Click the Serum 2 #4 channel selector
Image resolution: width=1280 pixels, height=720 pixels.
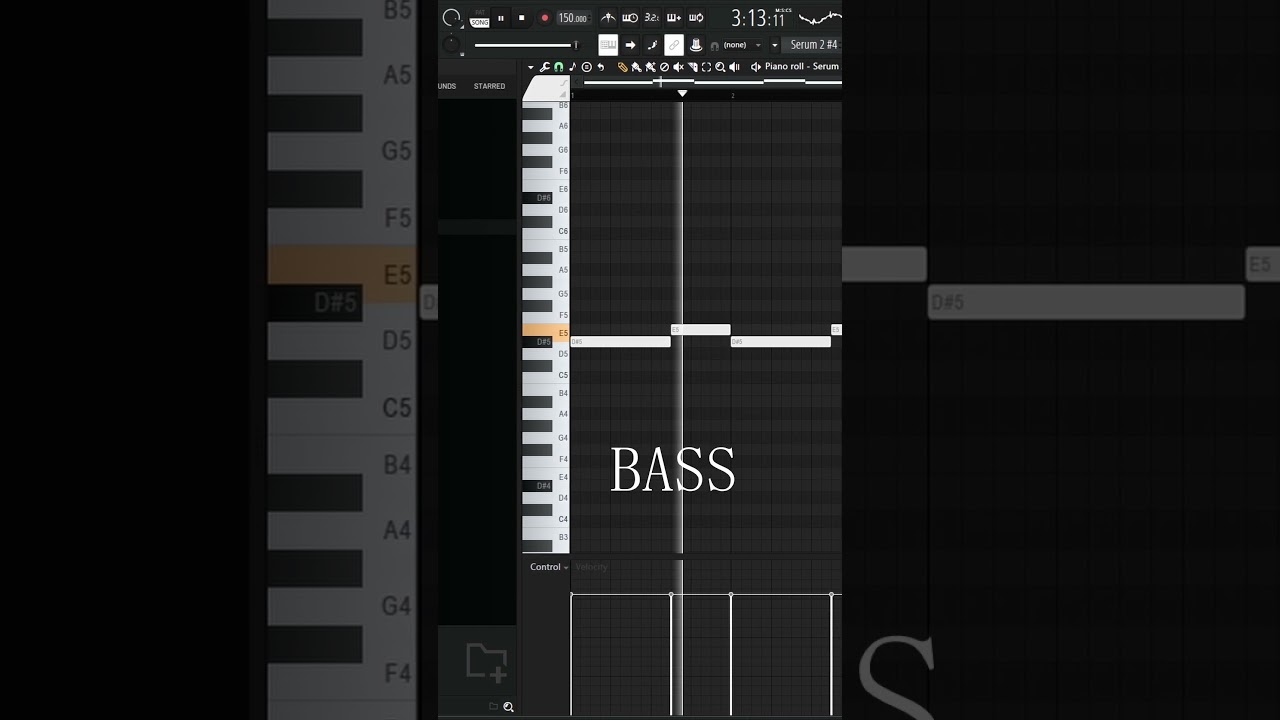click(x=813, y=45)
